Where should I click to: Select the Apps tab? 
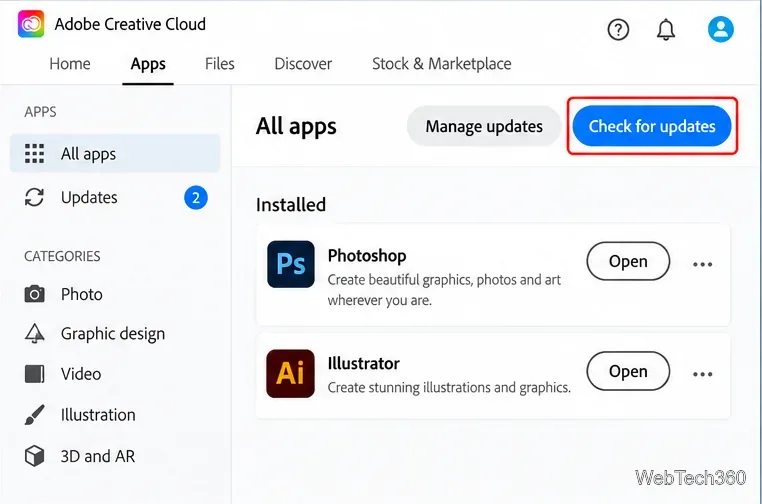(x=148, y=64)
